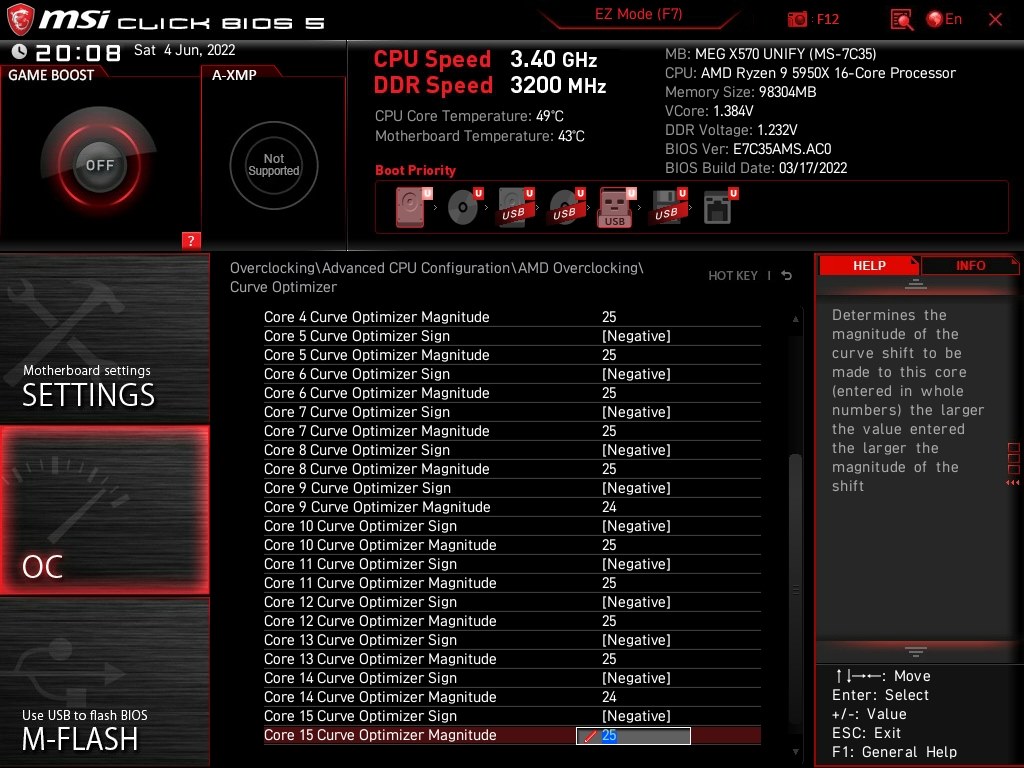
Task: Select the network boot device icon
Action: tap(720, 207)
